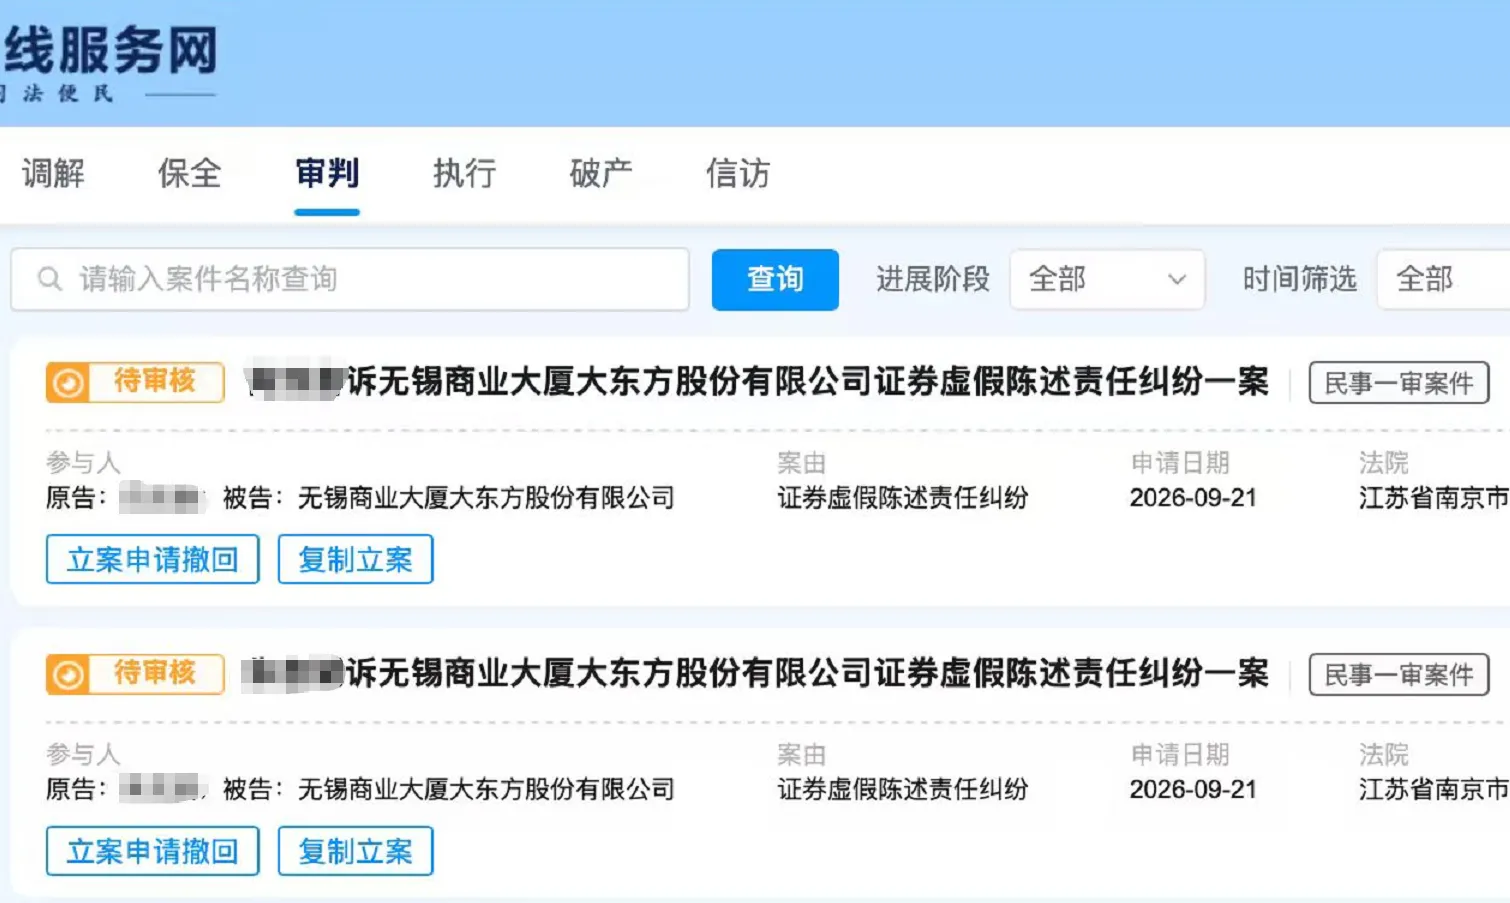Click the second case's date 2026-09-21
This screenshot has height=903, width=1510.
[x=1193, y=789]
